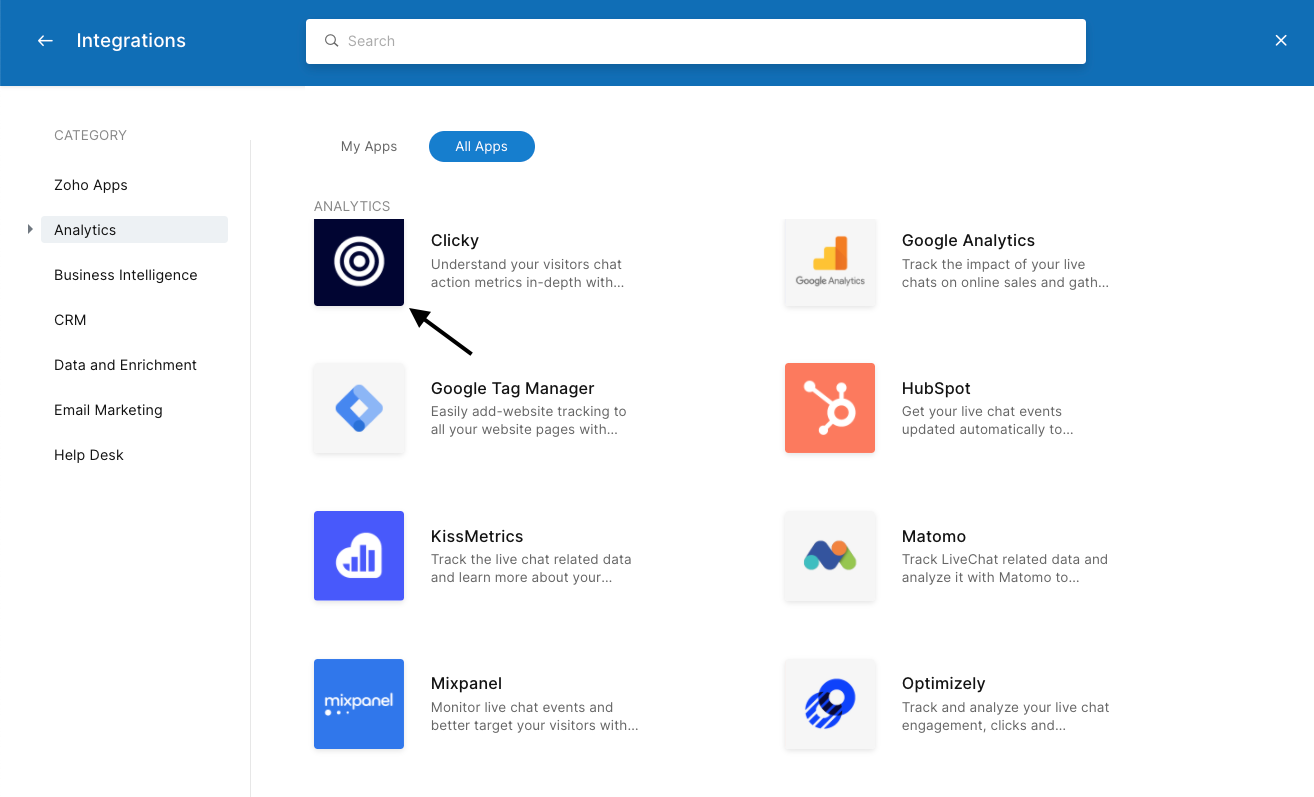Click the description 'Get your live chat events'
Image resolution: width=1314 pixels, height=797 pixels.
[x=982, y=411]
